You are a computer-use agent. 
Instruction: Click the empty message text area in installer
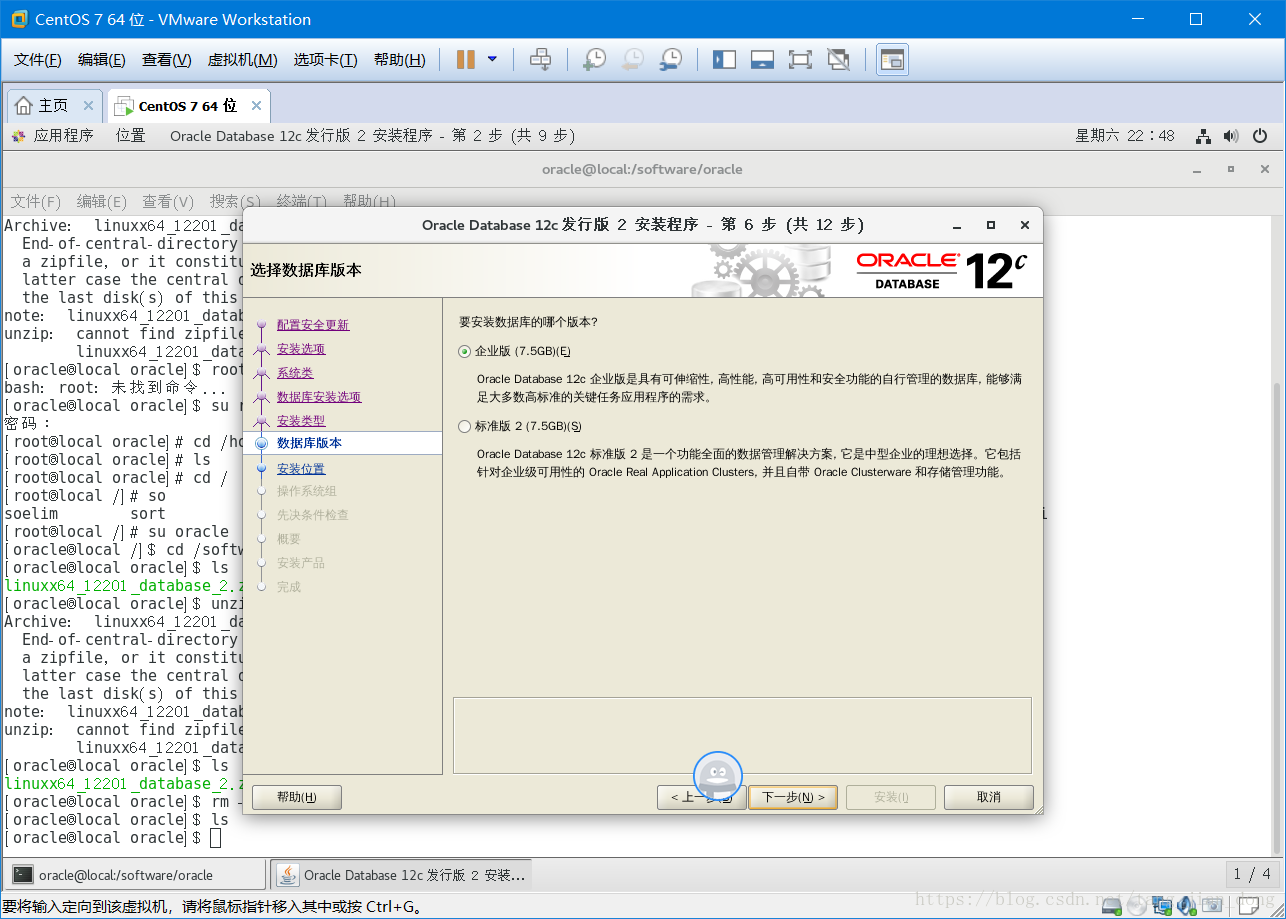coord(742,735)
